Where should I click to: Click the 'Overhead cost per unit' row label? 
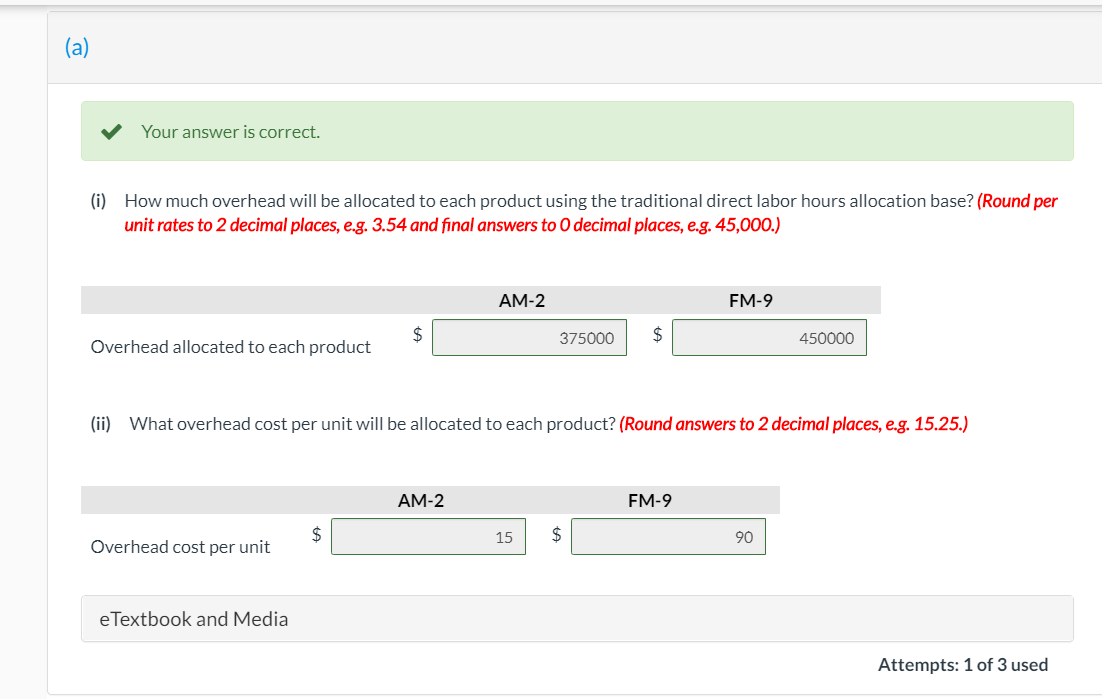tap(180, 547)
